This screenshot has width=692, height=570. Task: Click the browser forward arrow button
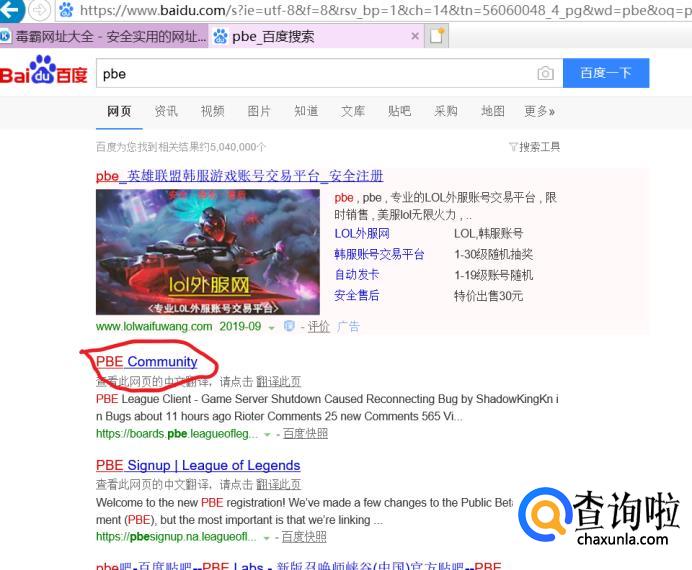coord(39,10)
